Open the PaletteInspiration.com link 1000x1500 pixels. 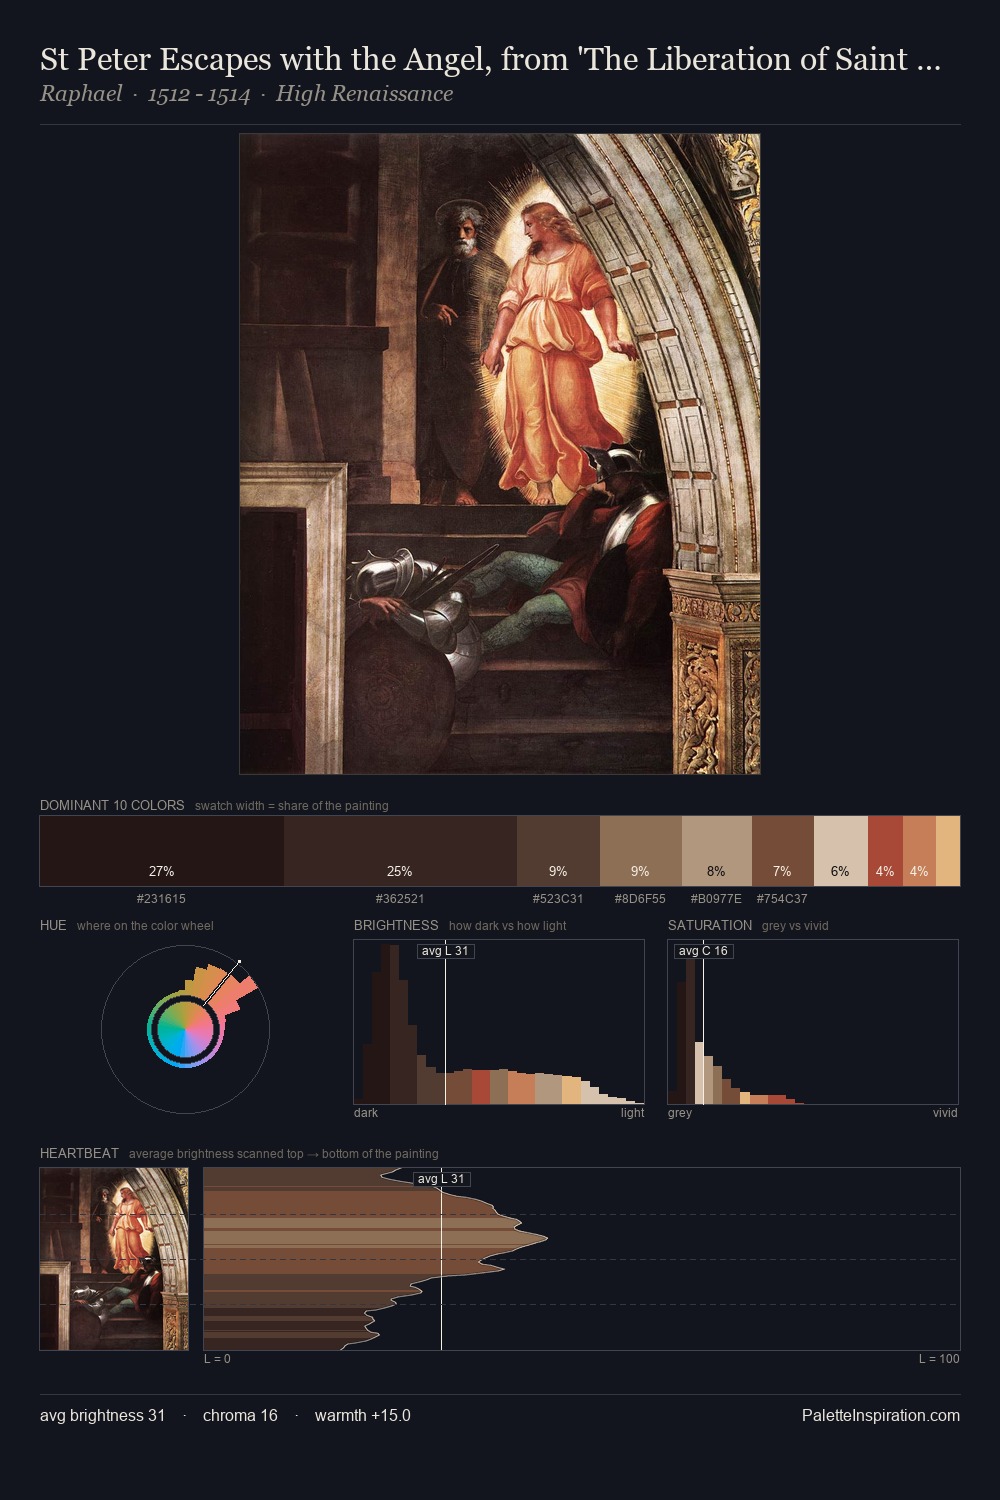[881, 1416]
